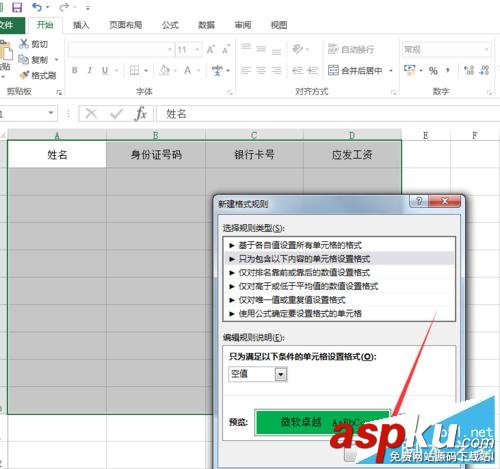Apply percent style

pos(433,70)
